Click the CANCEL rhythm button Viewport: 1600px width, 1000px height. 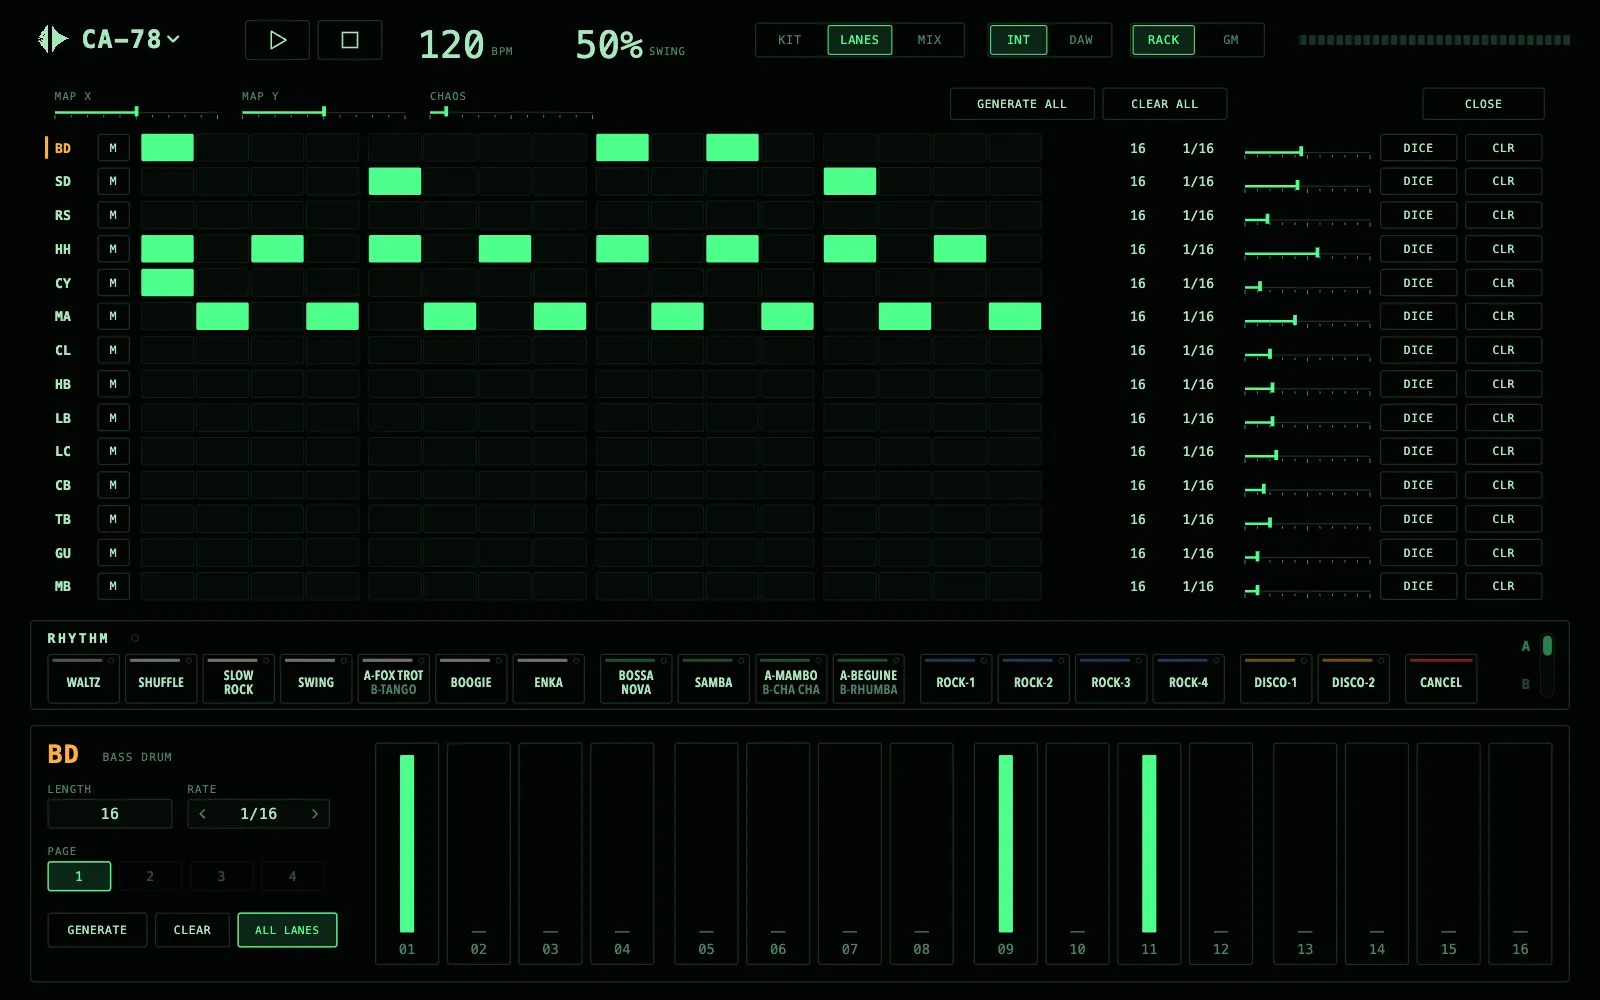click(x=1441, y=679)
